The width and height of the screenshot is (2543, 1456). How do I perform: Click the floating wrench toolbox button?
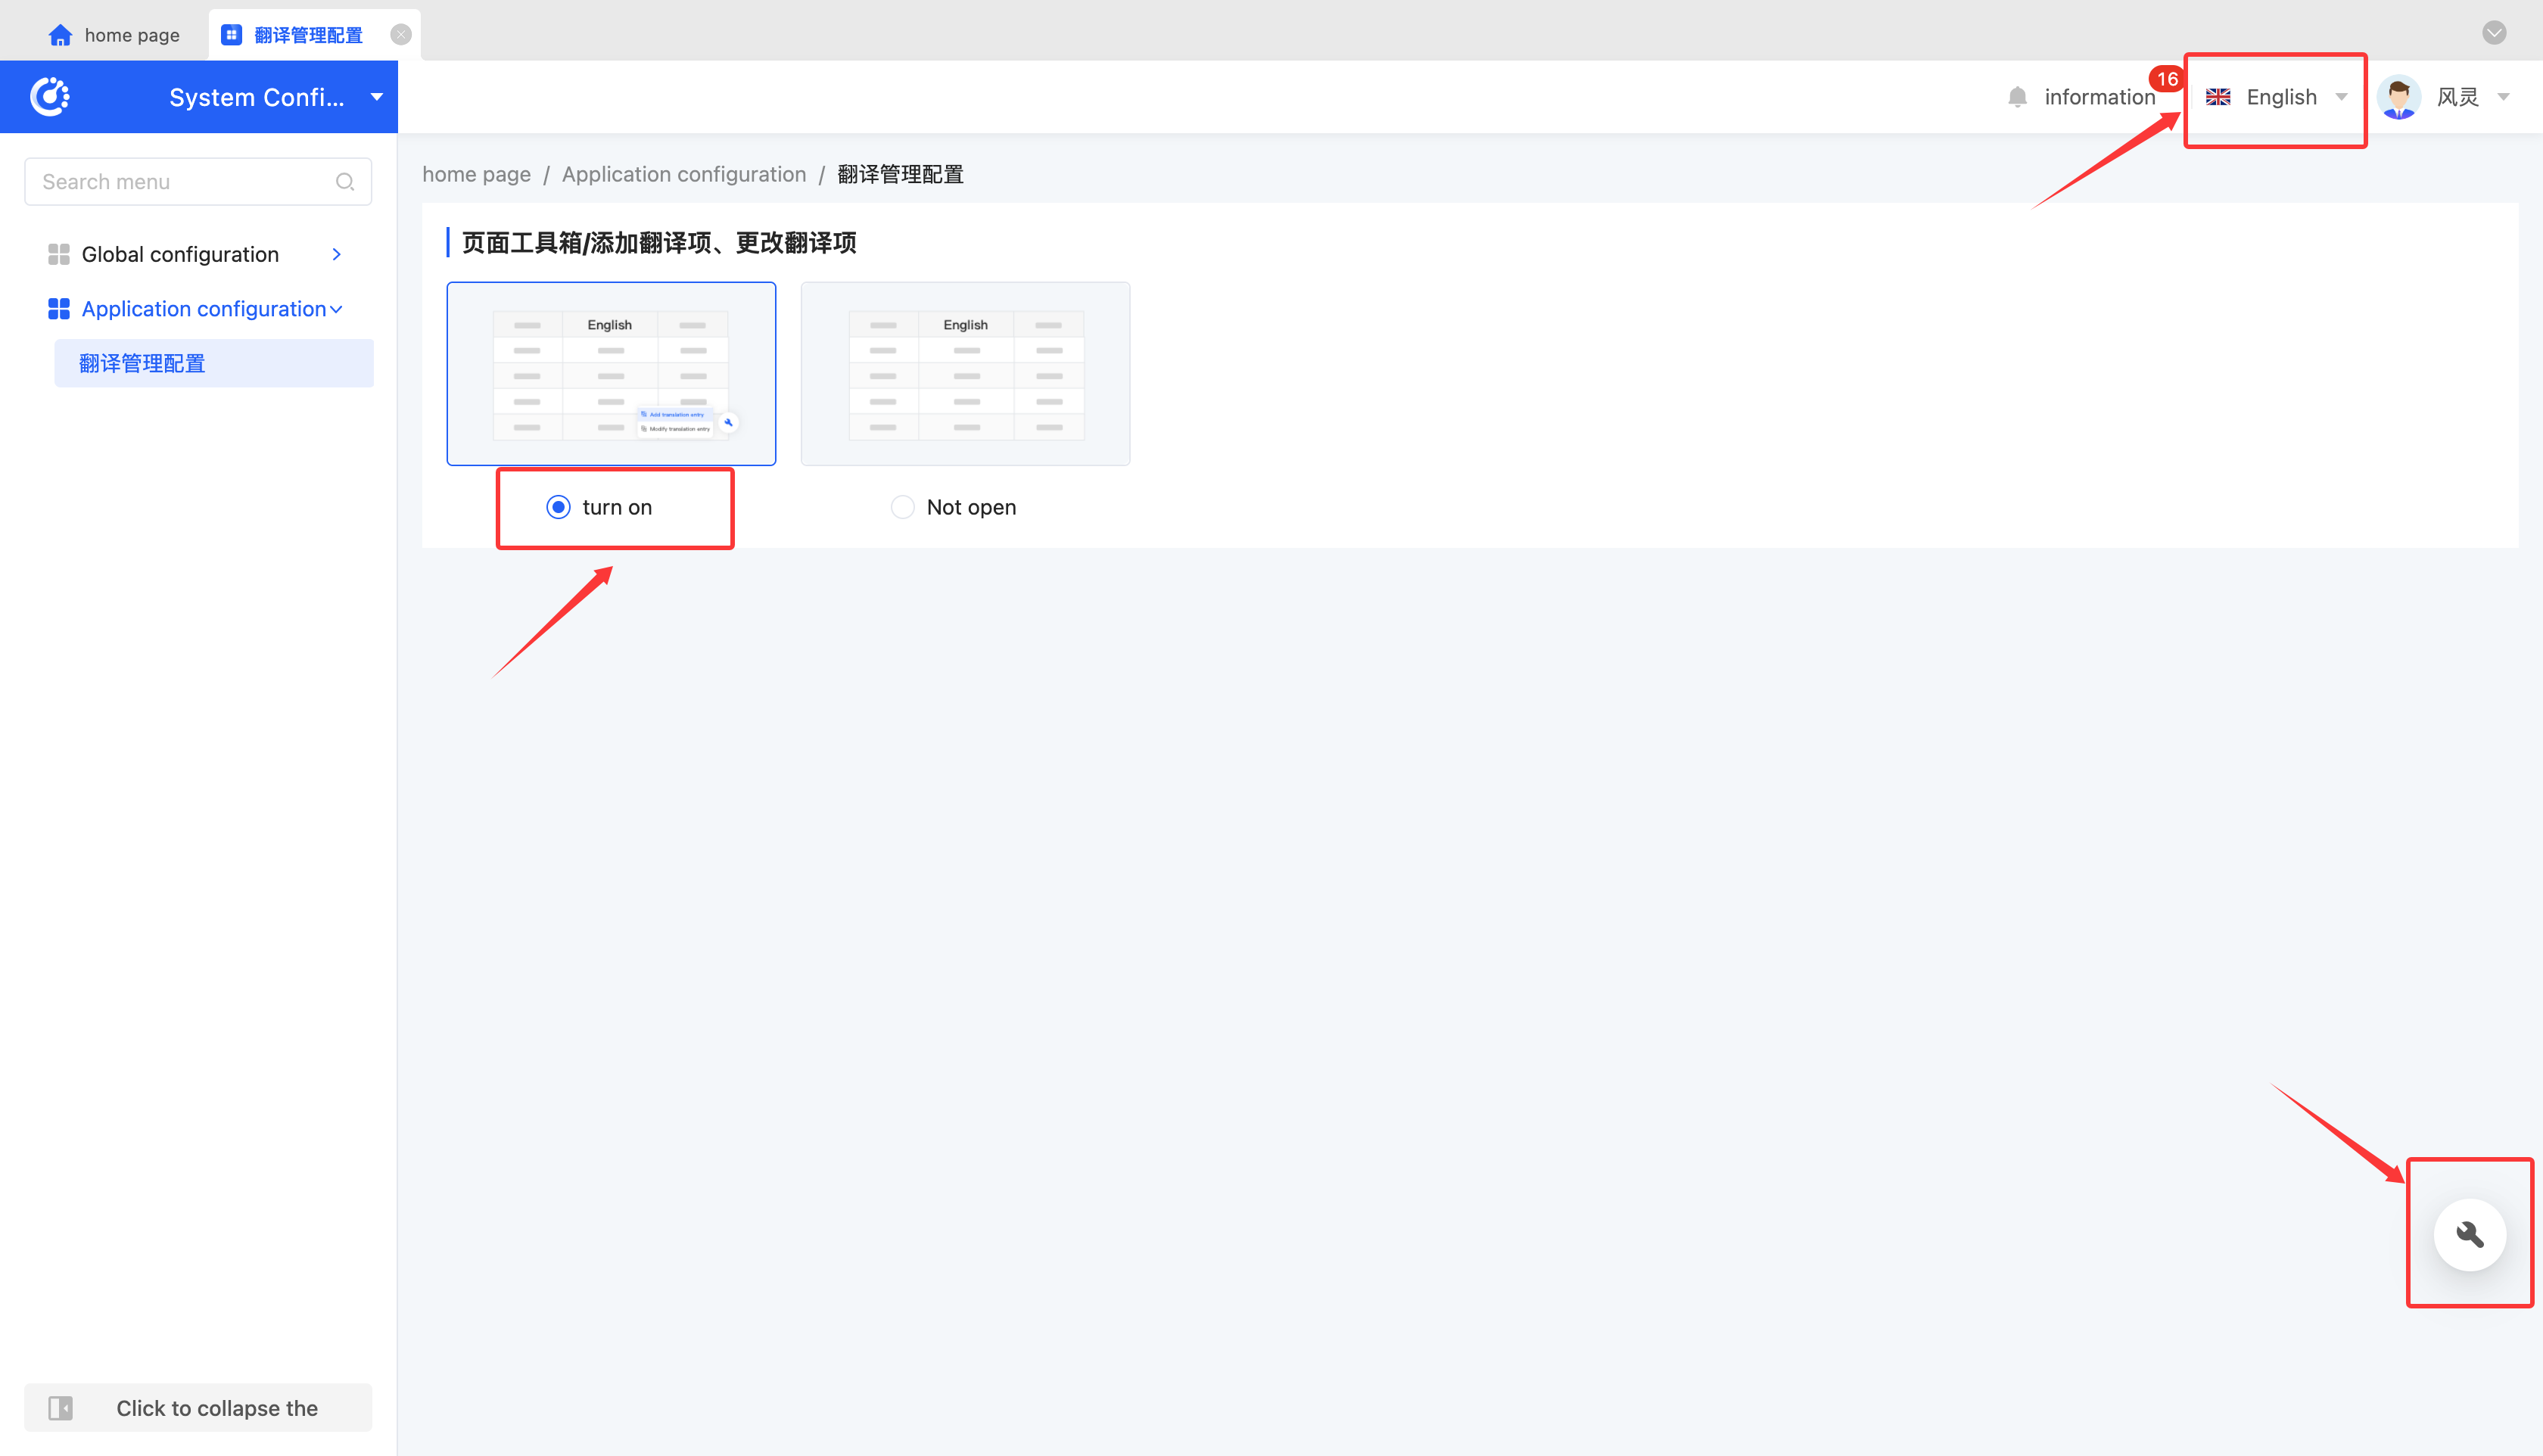tap(2469, 1234)
